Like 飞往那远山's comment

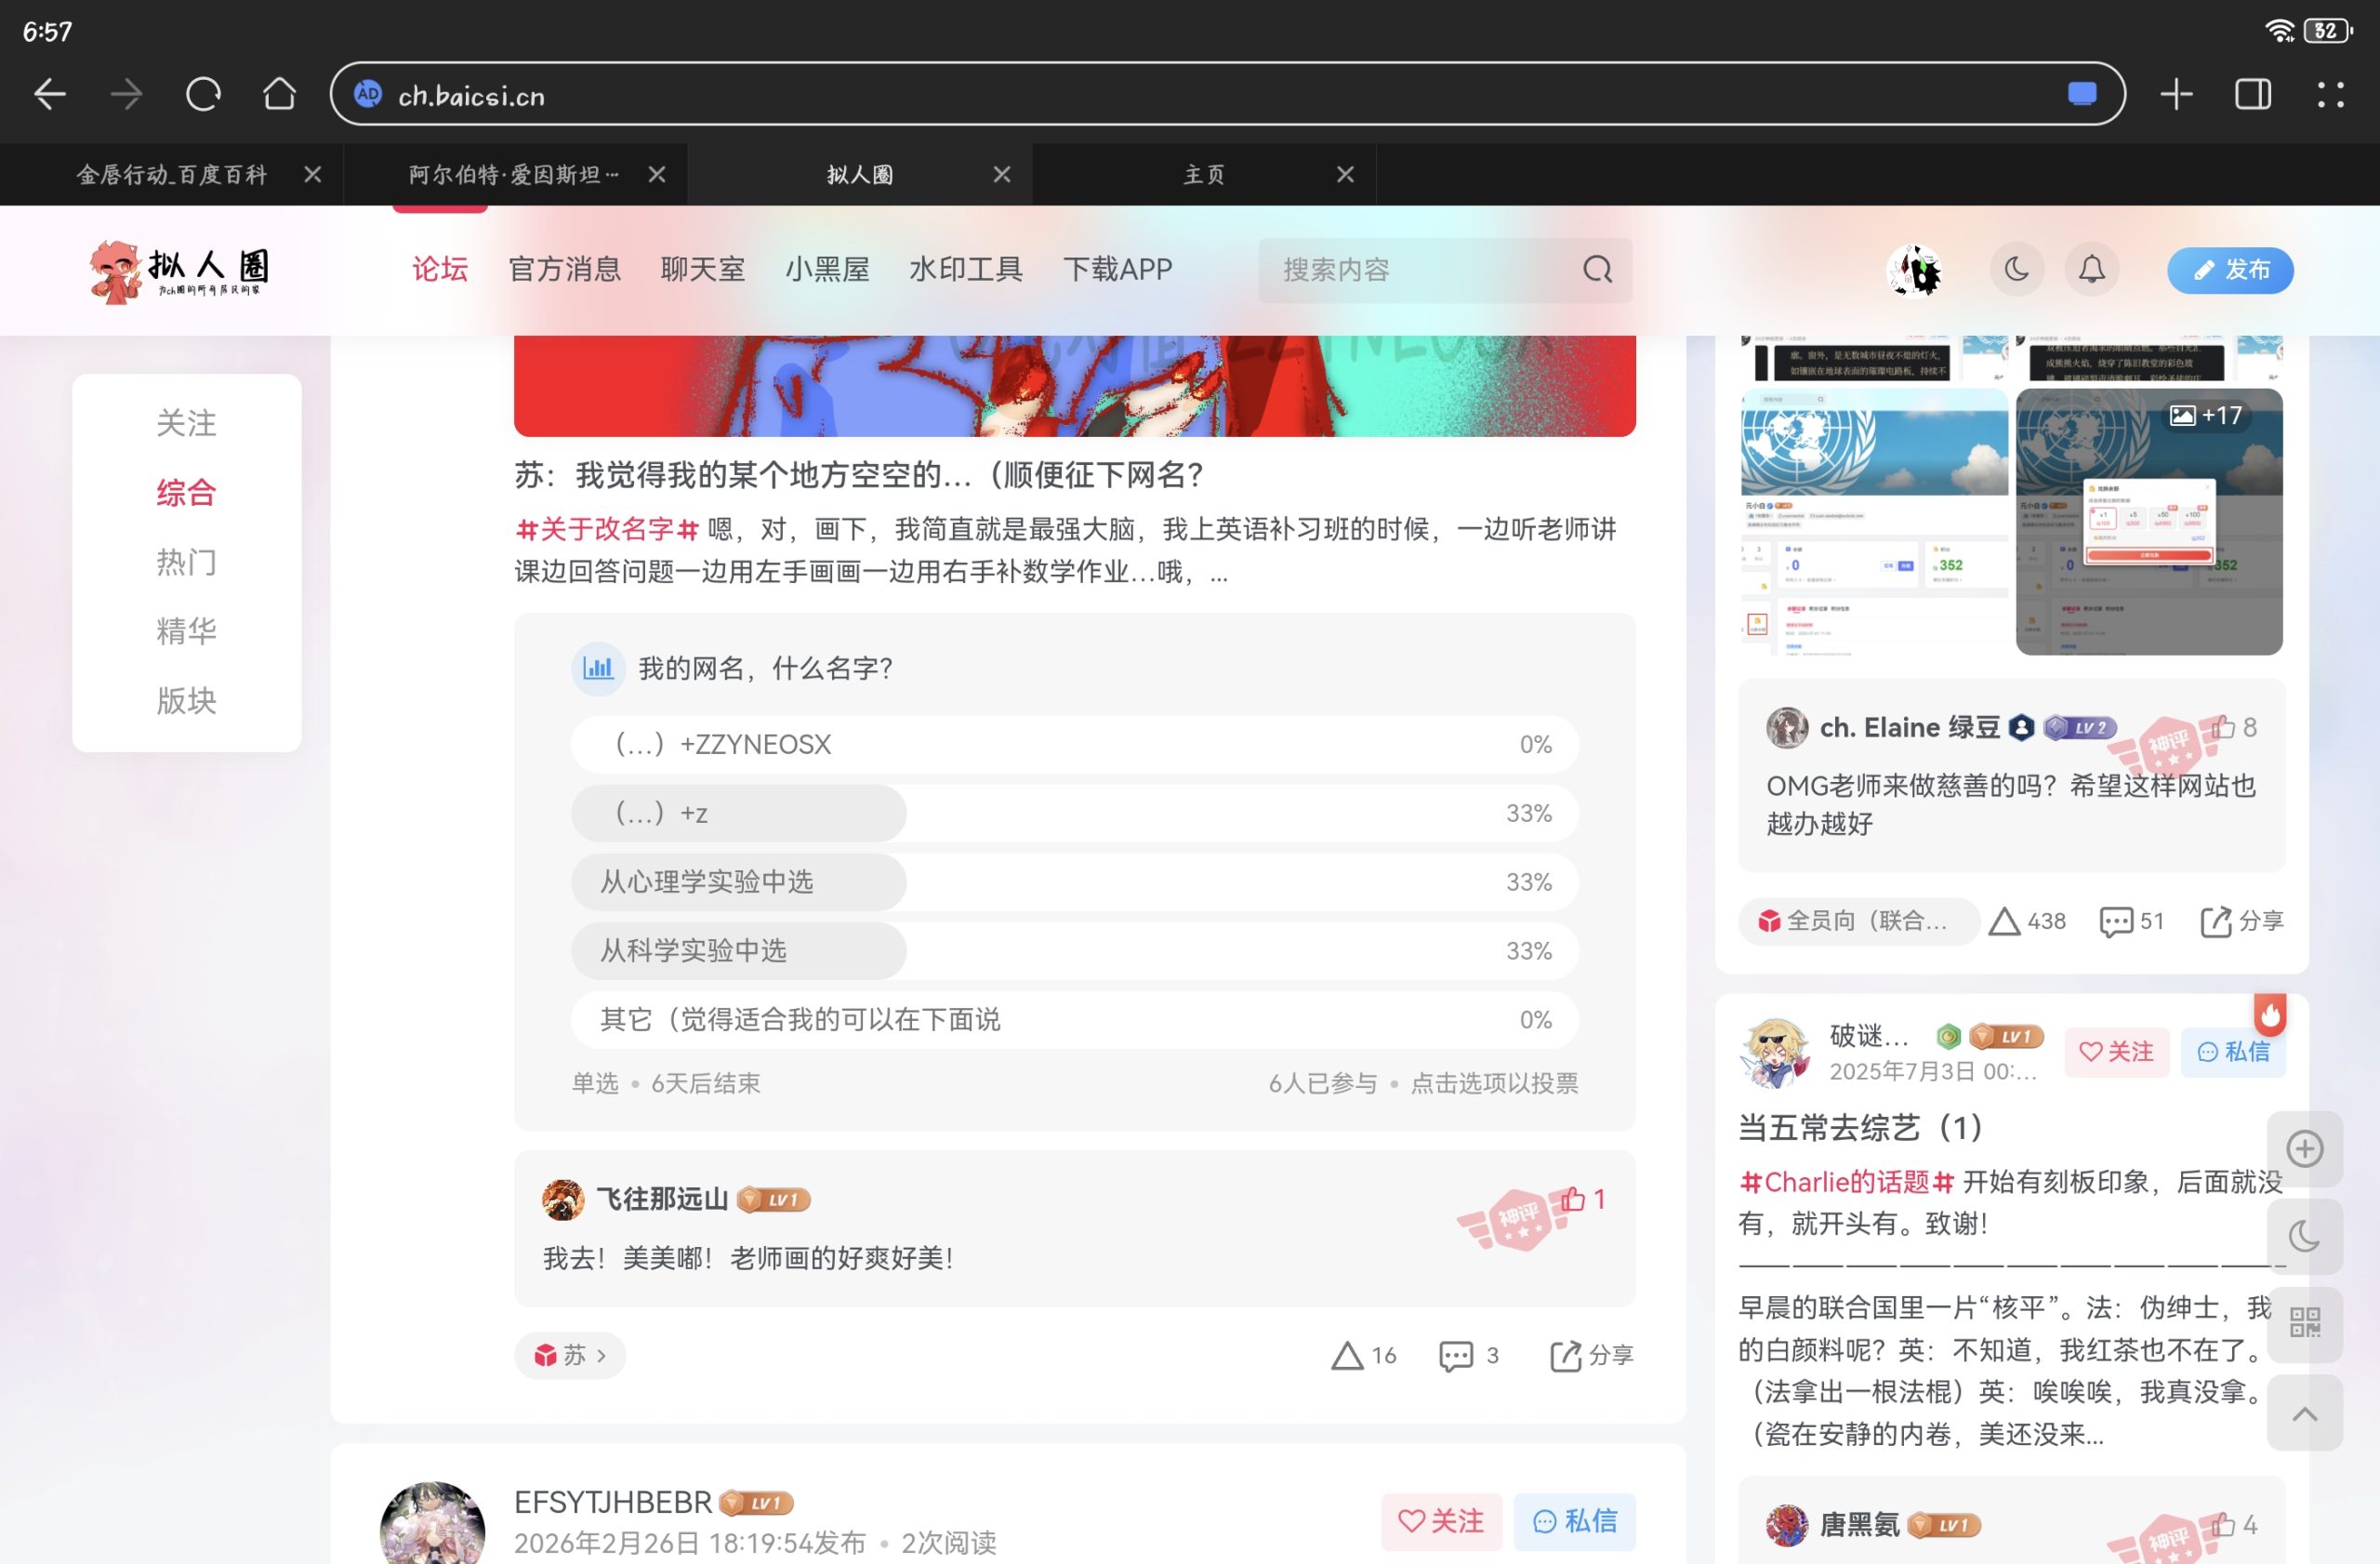click(x=1583, y=1199)
